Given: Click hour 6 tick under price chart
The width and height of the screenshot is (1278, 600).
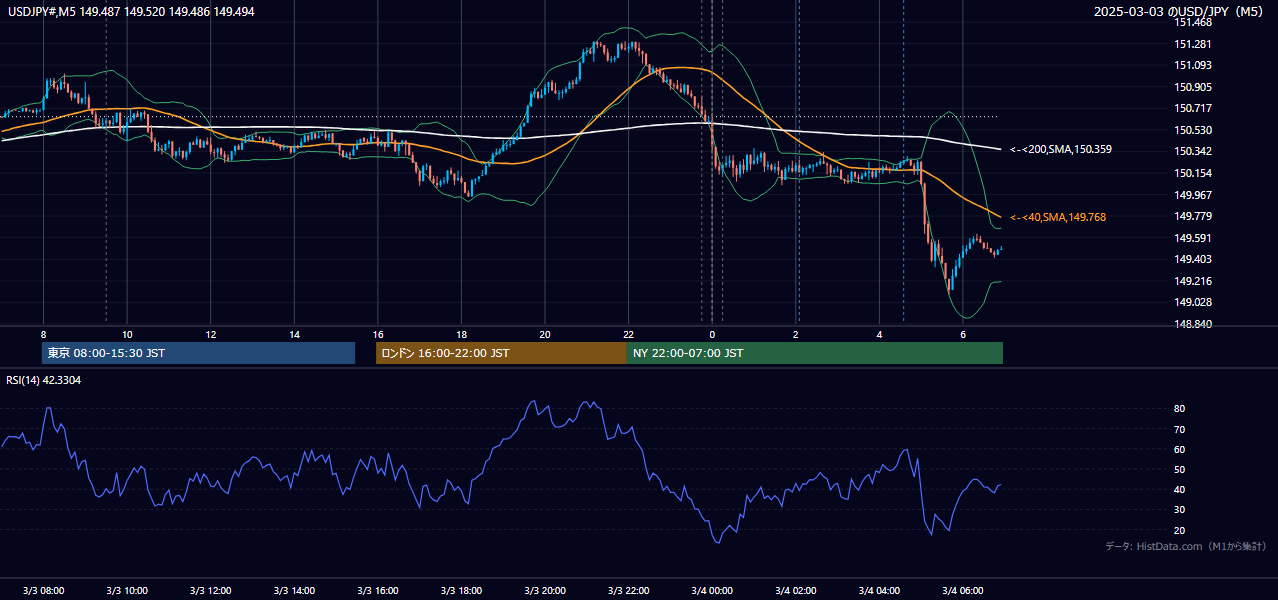Looking at the screenshot, I should (962, 334).
